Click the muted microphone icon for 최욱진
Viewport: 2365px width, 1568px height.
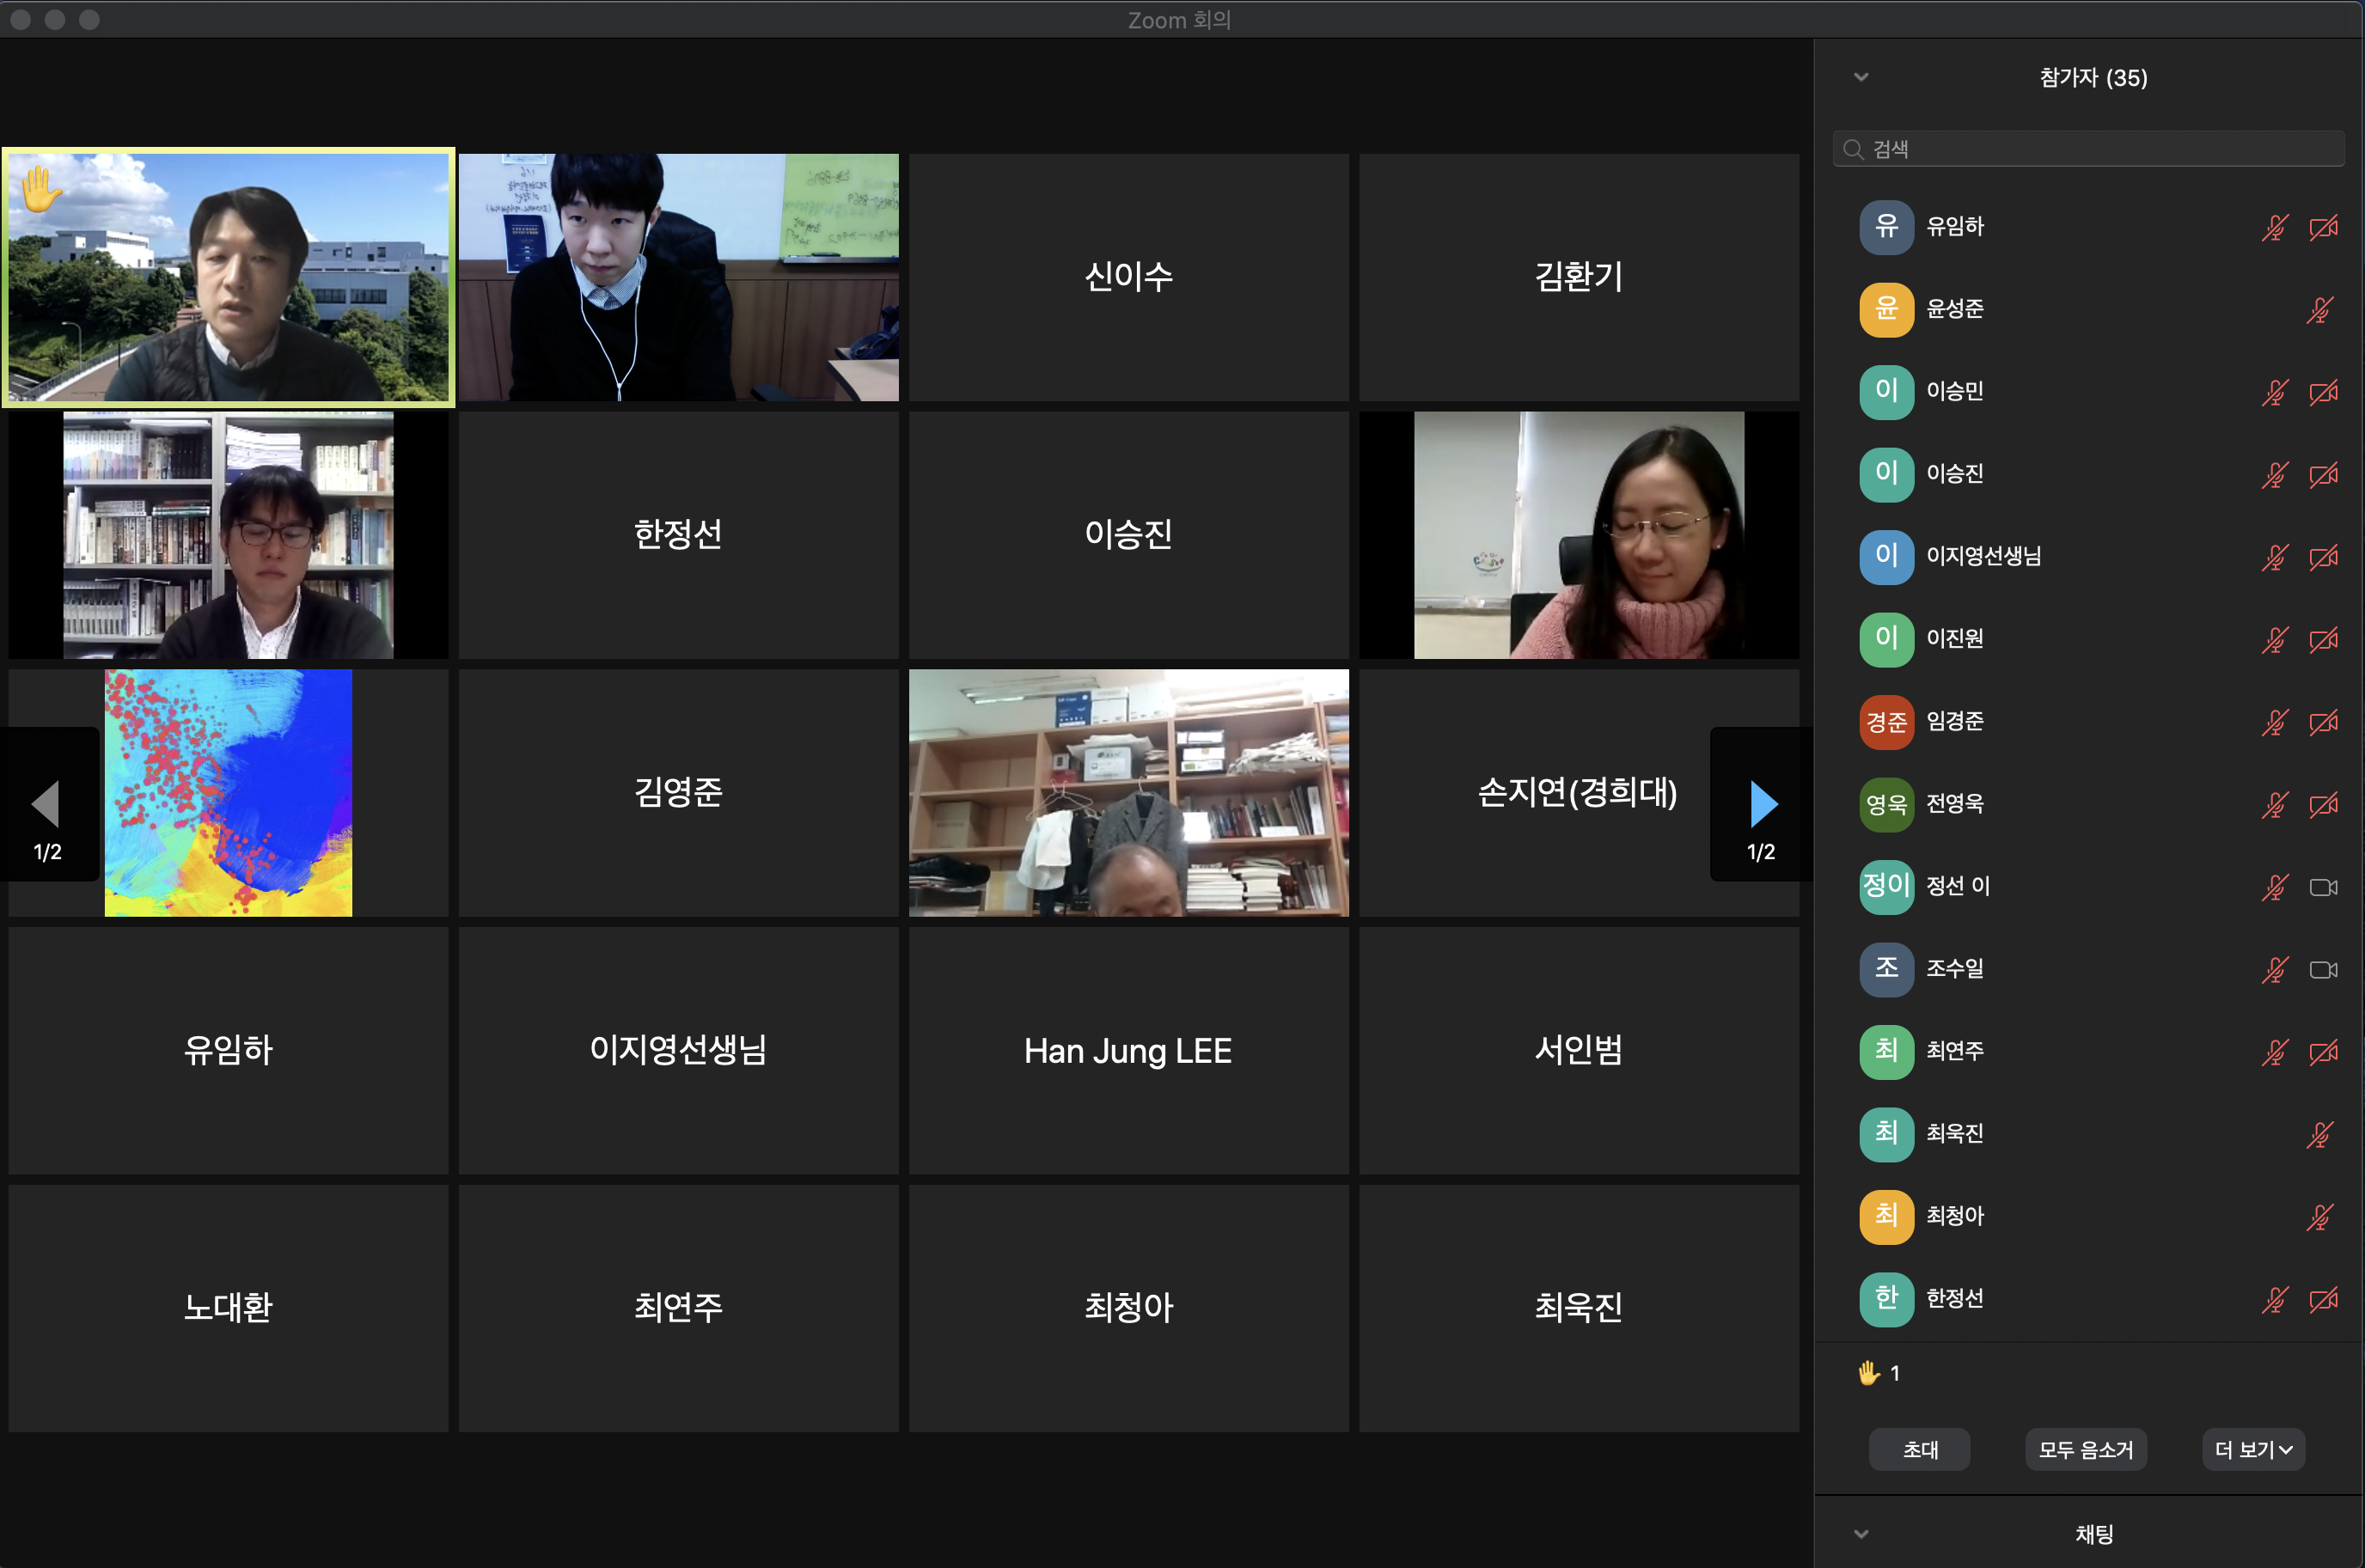(2319, 1135)
